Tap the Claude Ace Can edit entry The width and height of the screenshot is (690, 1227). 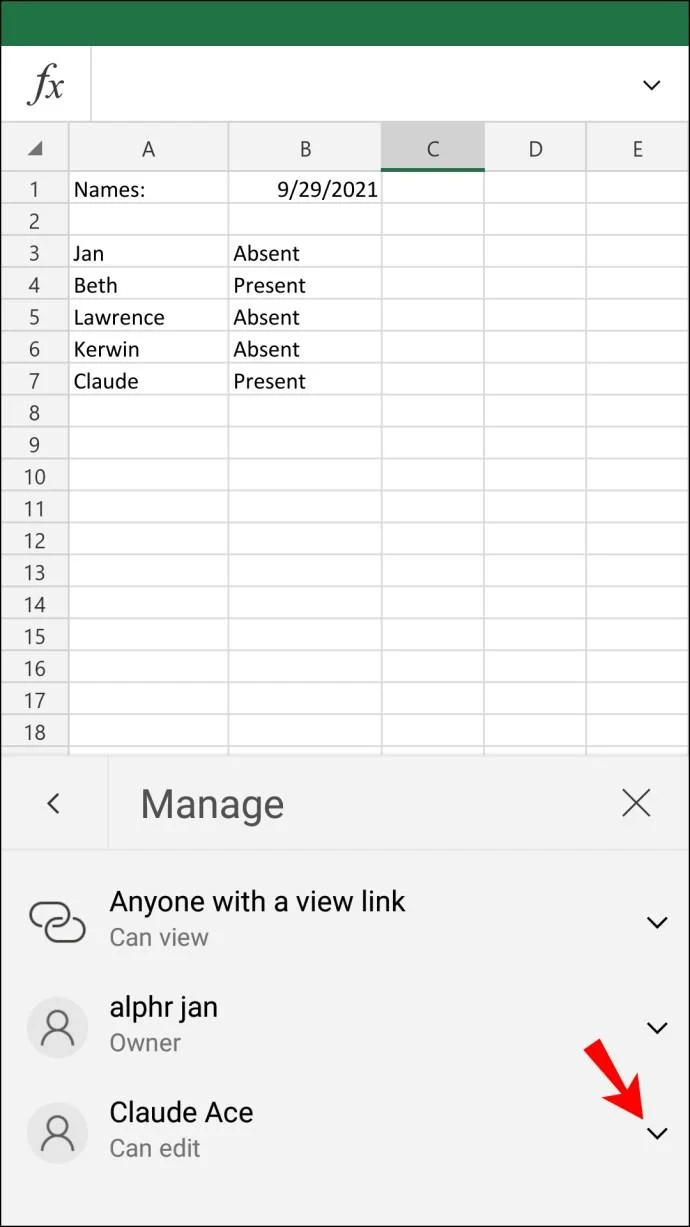tap(345, 1132)
